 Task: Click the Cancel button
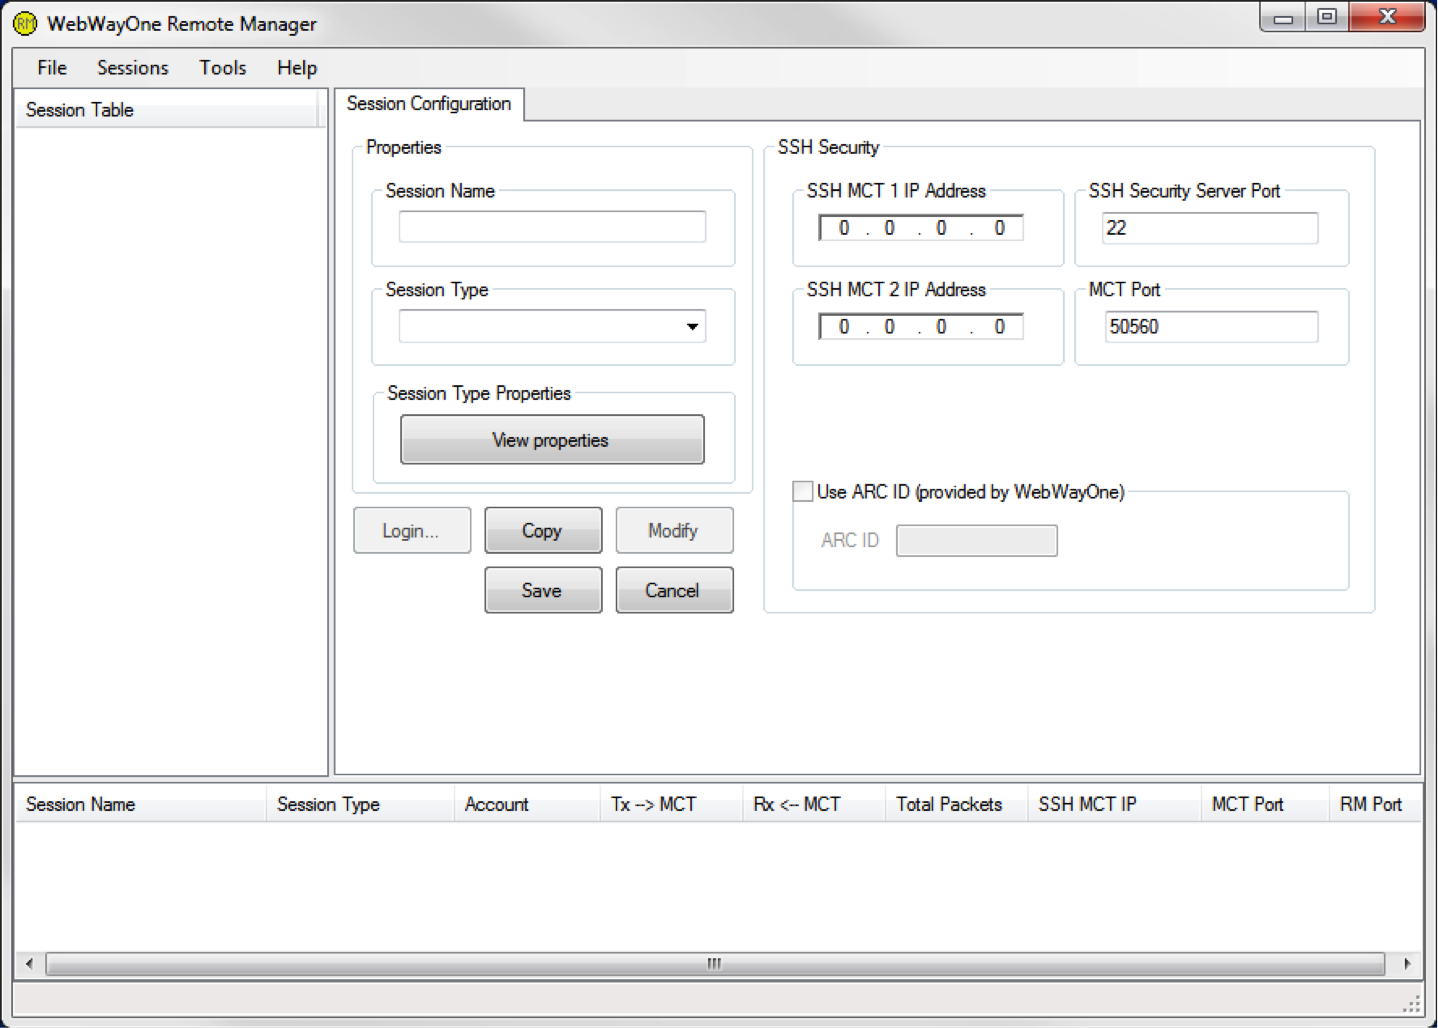click(673, 591)
